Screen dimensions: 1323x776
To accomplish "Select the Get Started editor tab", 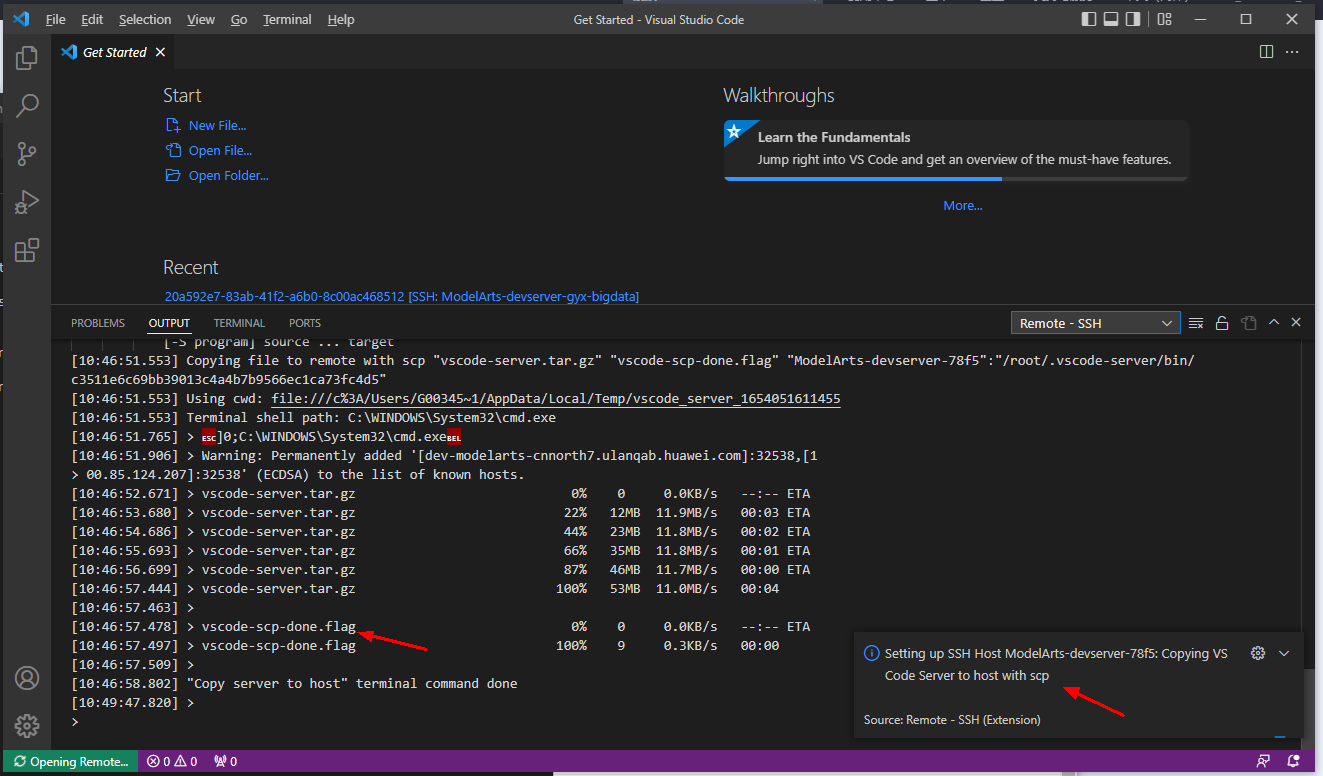I will coord(113,52).
